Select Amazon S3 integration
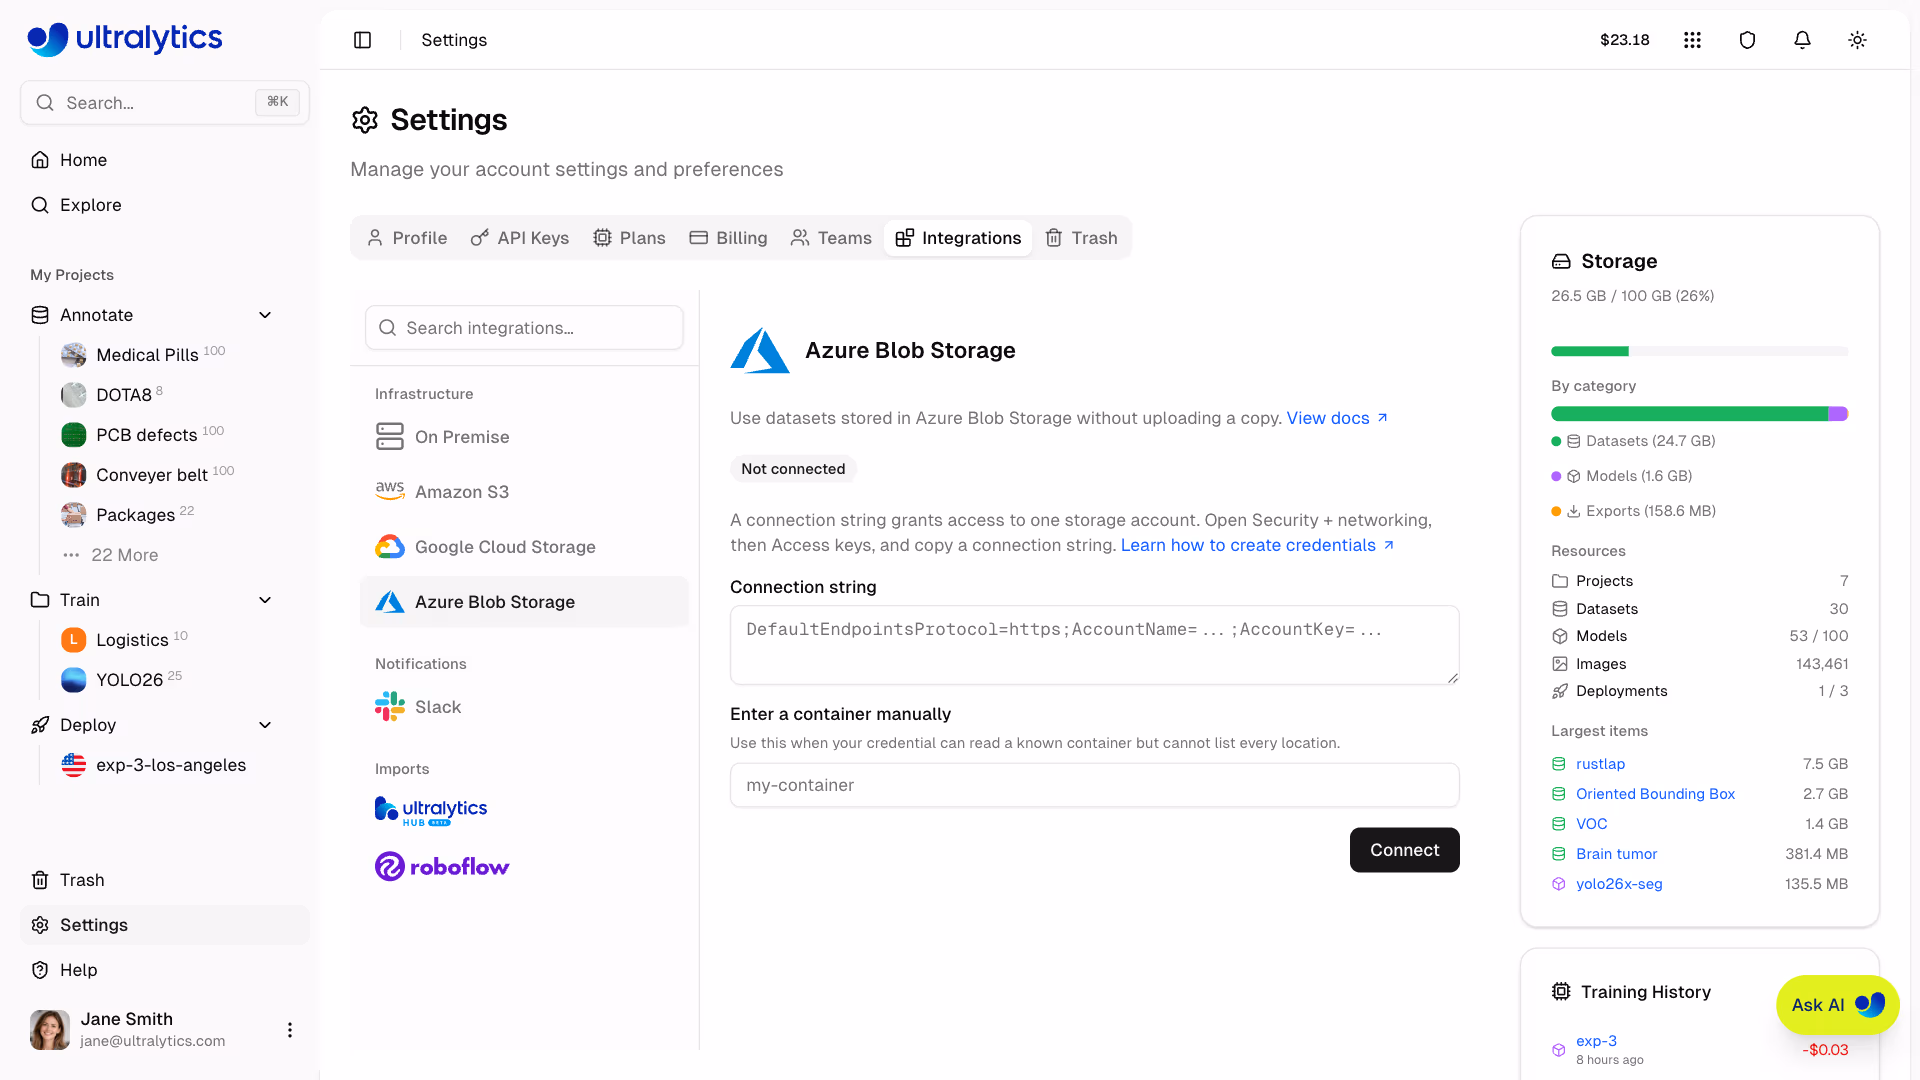Viewport: 1920px width, 1080px height. pyautogui.click(x=524, y=492)
